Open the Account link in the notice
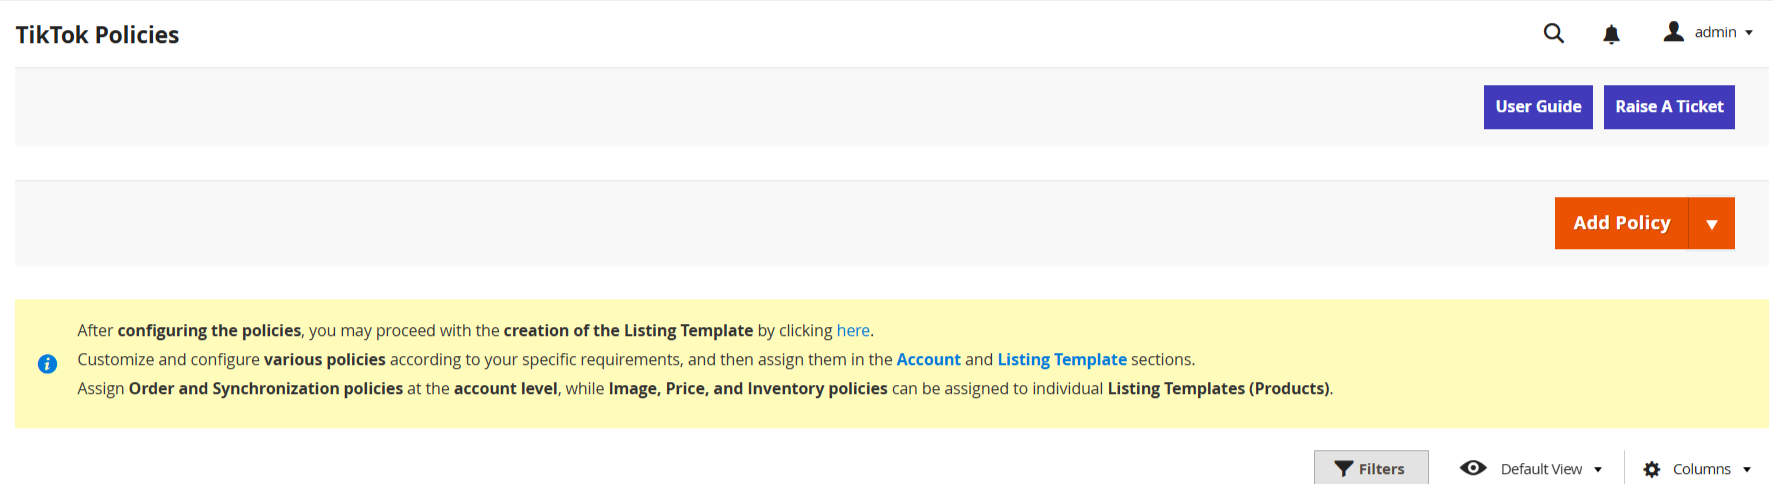Screen dimensions: 1773x484 click(x=928, y=360)
